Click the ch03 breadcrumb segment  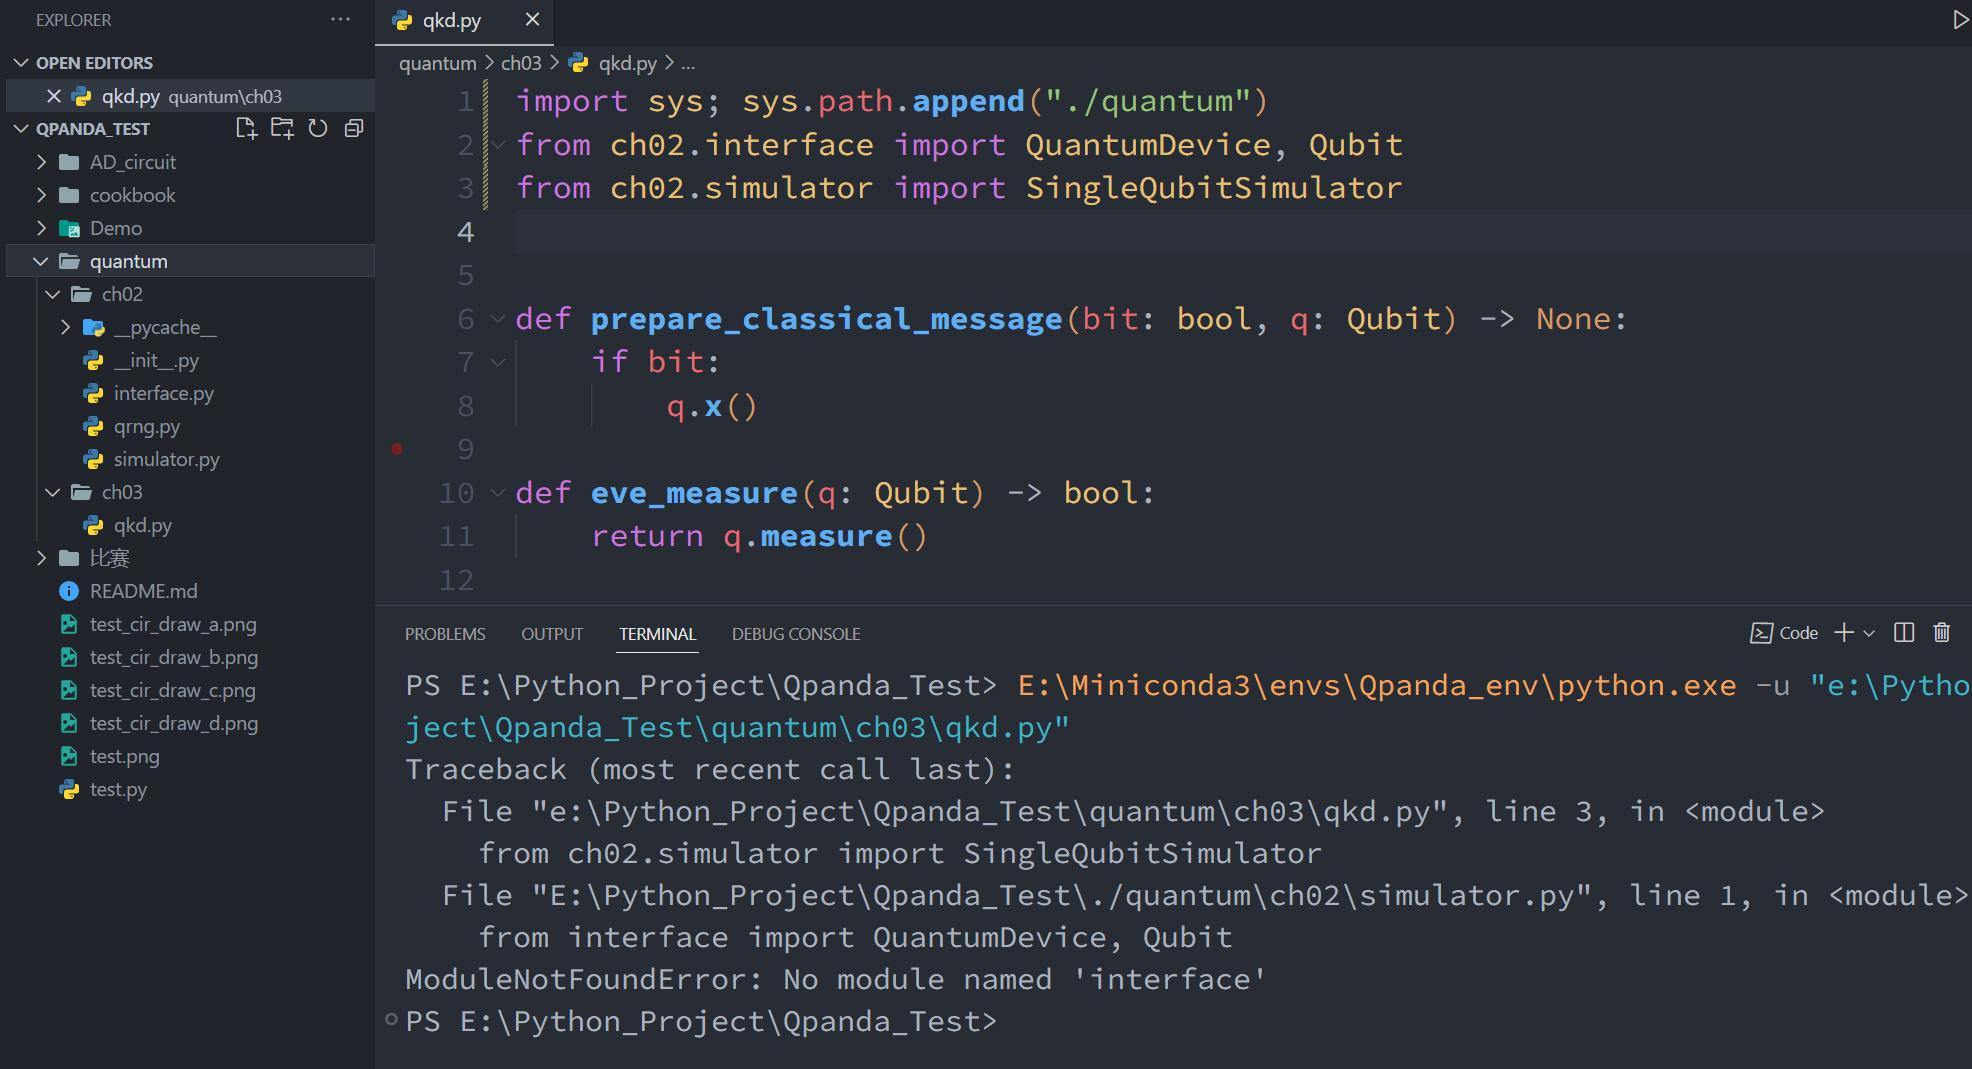click(521, 63)
